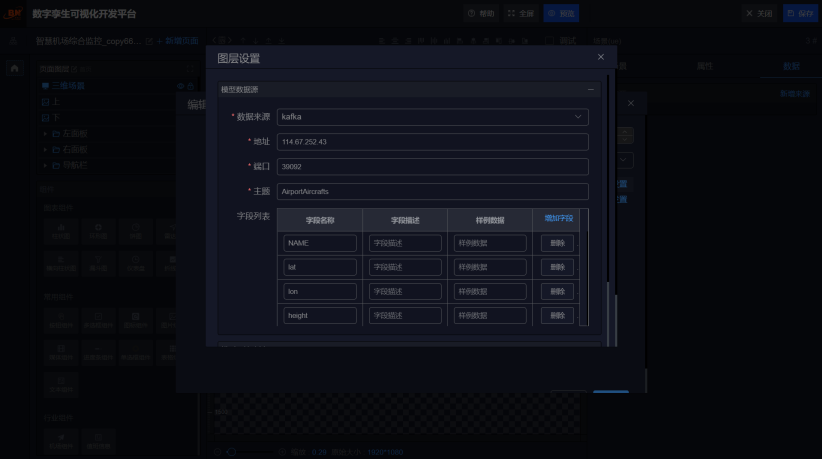Click the lon field name input
822x459 pixels.
tap(320, 291)
